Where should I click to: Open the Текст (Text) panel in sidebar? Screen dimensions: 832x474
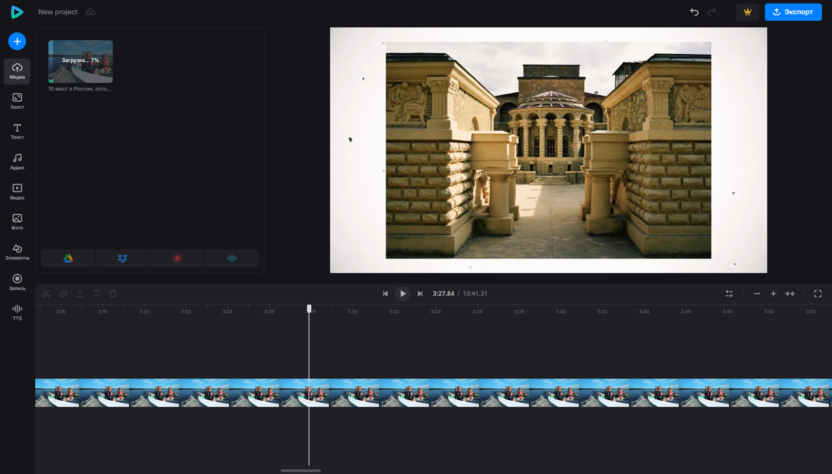pyautogui.click(x=17, y=131)
